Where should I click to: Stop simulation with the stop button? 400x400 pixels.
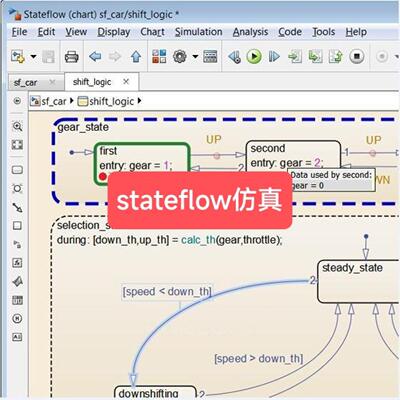pos(357,56)
